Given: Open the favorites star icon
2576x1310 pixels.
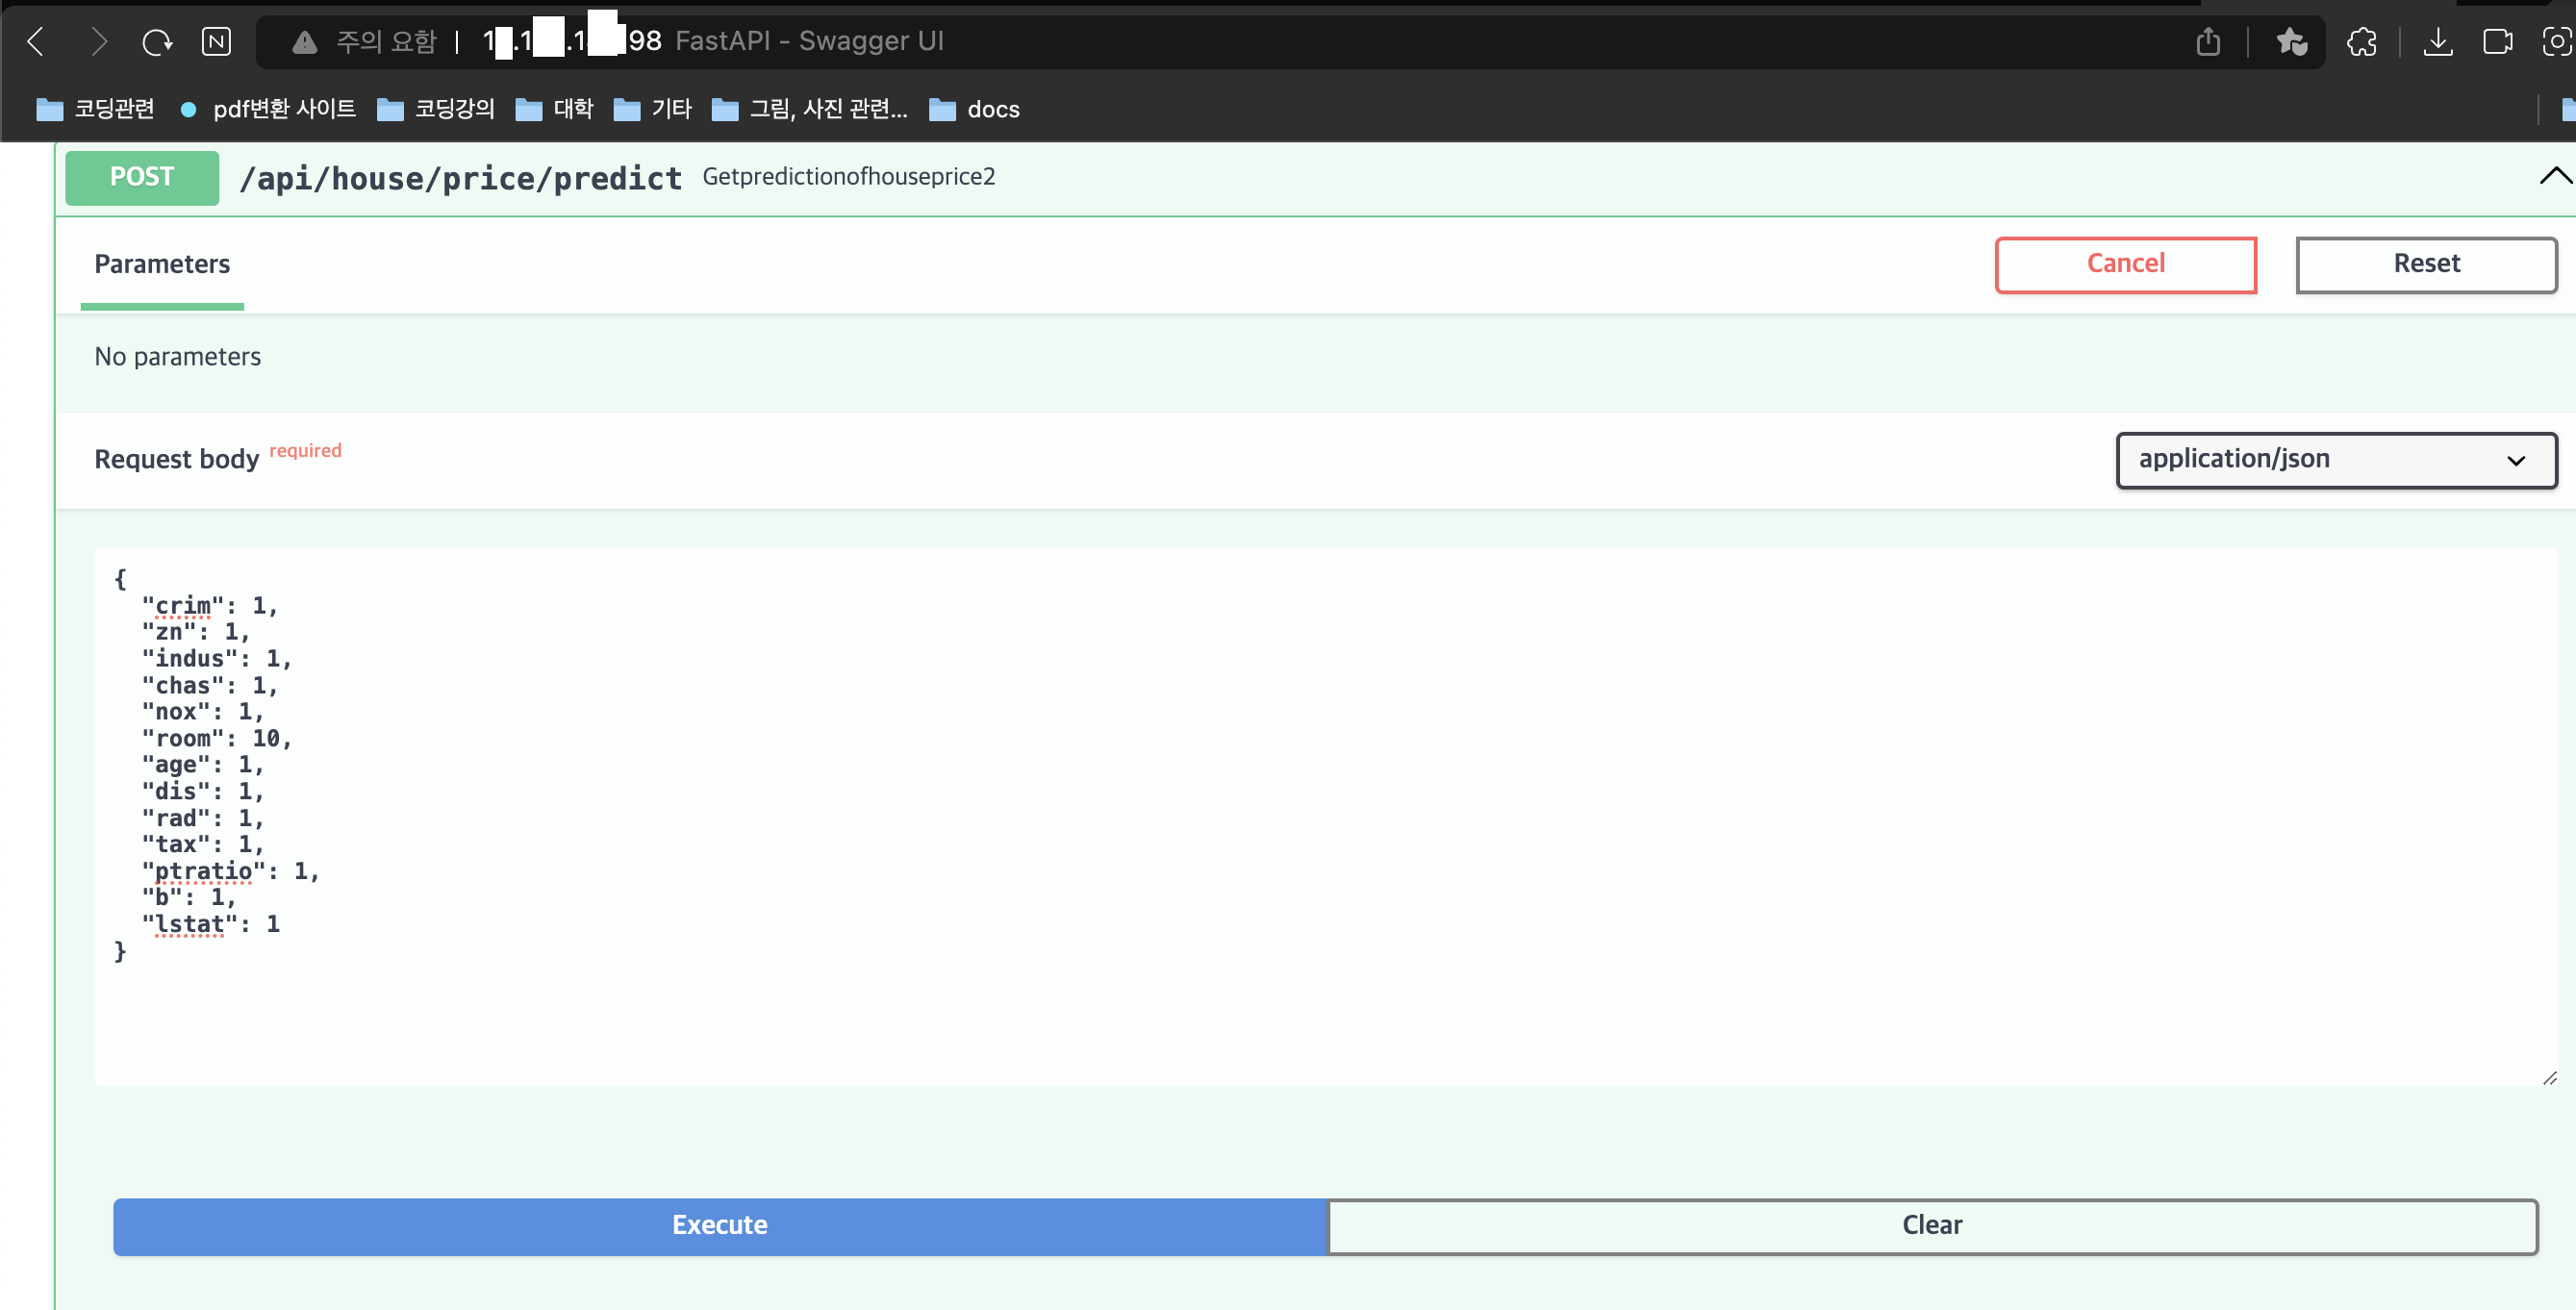Looking at the screenshot, I should (x=2291, y=41).
